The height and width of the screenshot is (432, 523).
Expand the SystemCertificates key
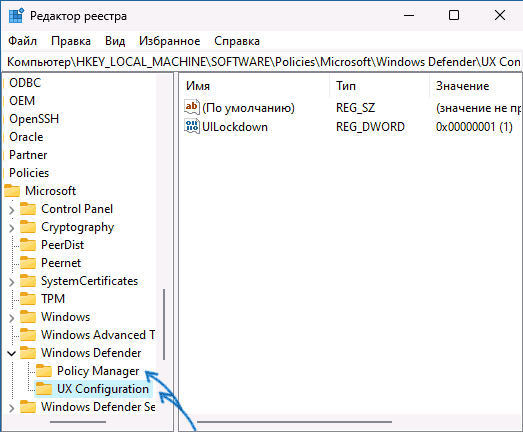[x=12, y=282]
